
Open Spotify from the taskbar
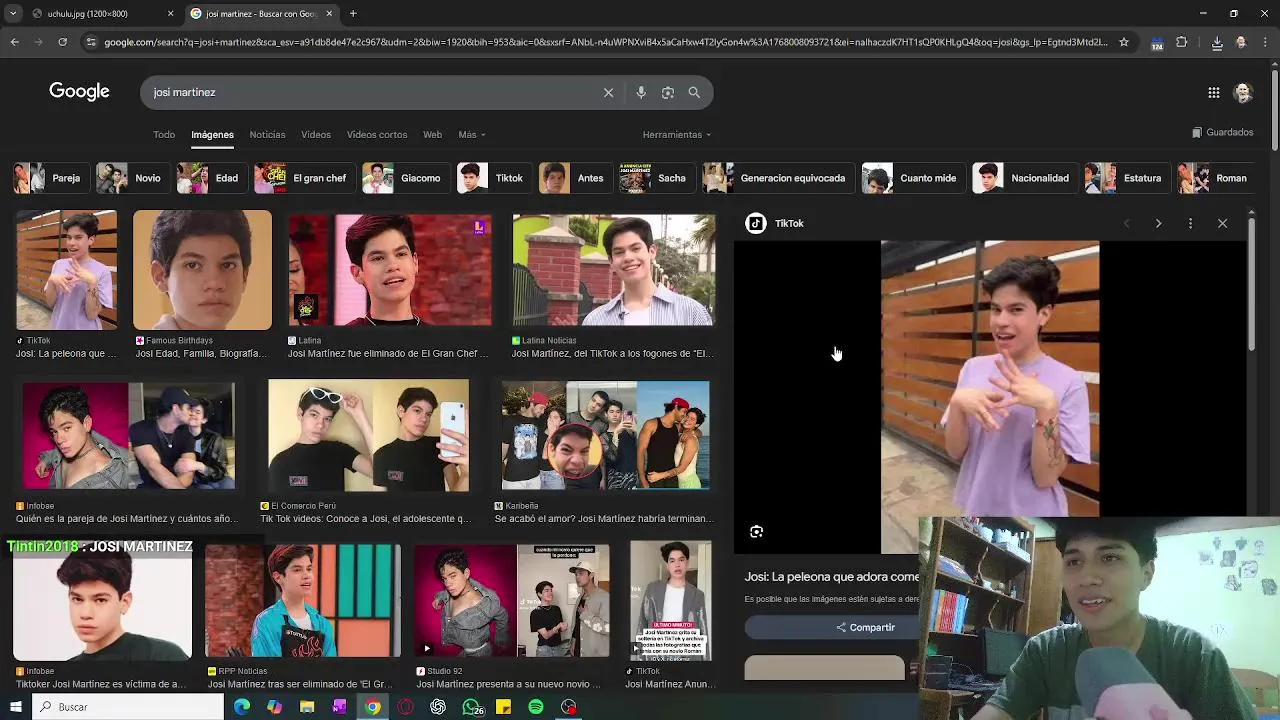(536, 707)
